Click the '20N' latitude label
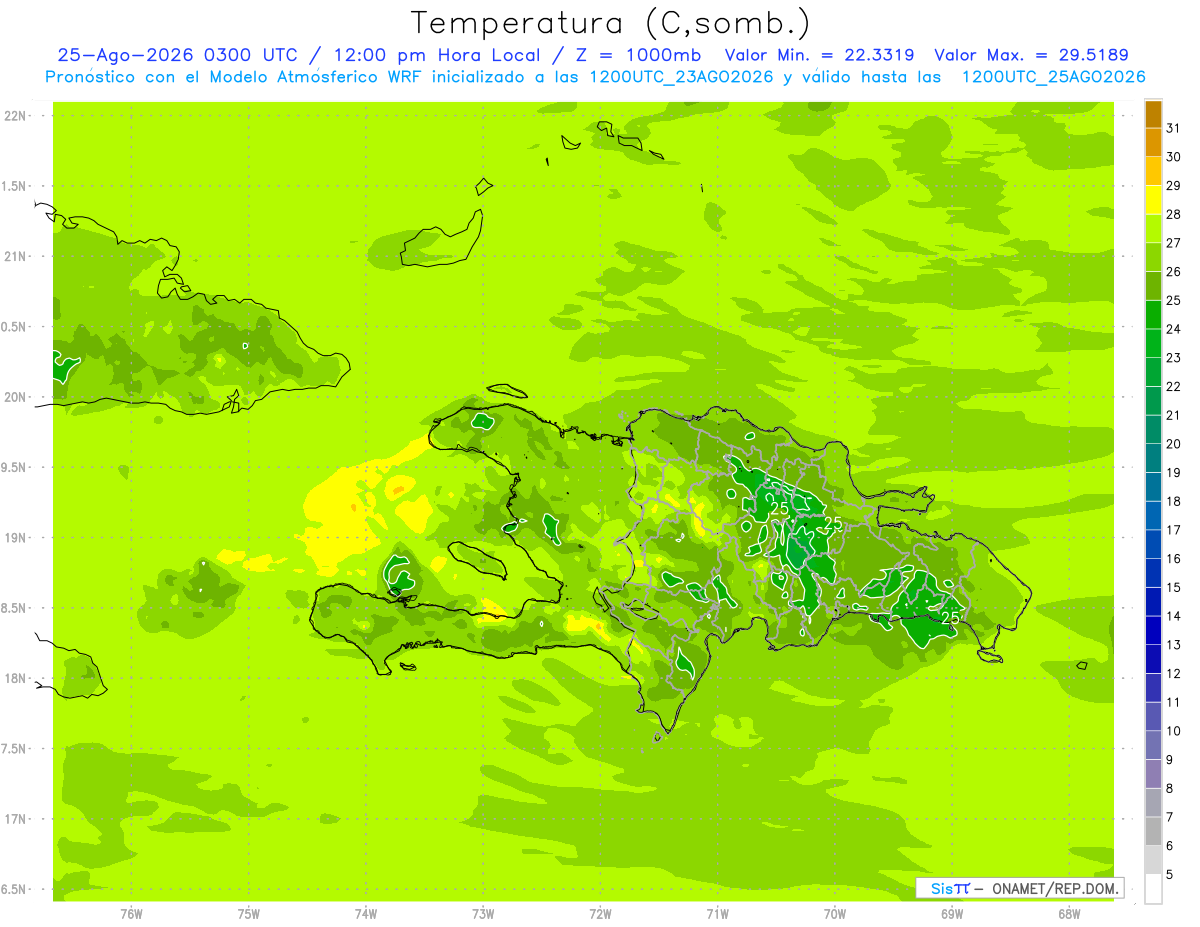This screenshot has width=1200, height=927. tap(17, 398)
